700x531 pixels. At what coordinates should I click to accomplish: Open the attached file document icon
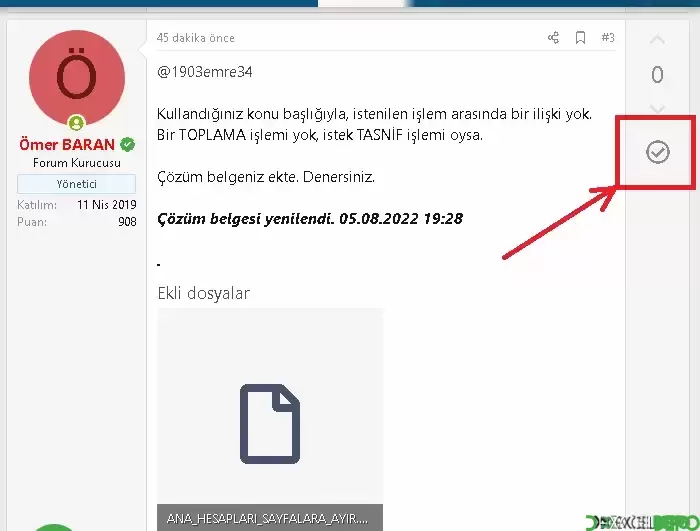[270, 424]
